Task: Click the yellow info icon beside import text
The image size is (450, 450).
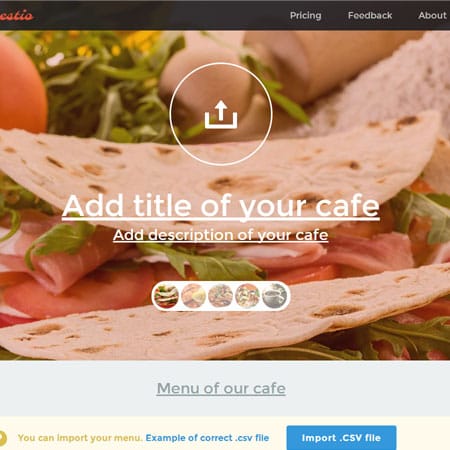Action: point(2,438)
